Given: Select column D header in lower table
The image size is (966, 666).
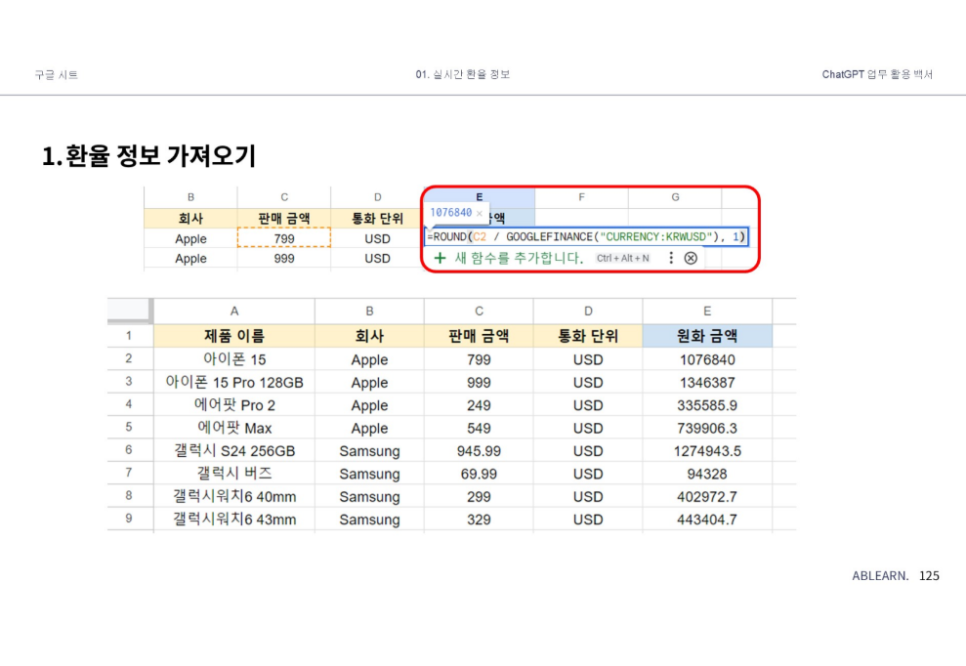Looking at the screenshot, I should point(588,311).
